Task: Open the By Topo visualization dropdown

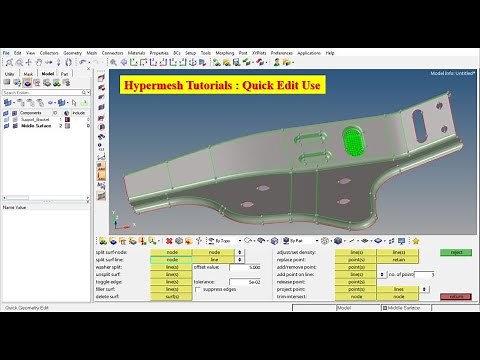Action: (224, 241)
